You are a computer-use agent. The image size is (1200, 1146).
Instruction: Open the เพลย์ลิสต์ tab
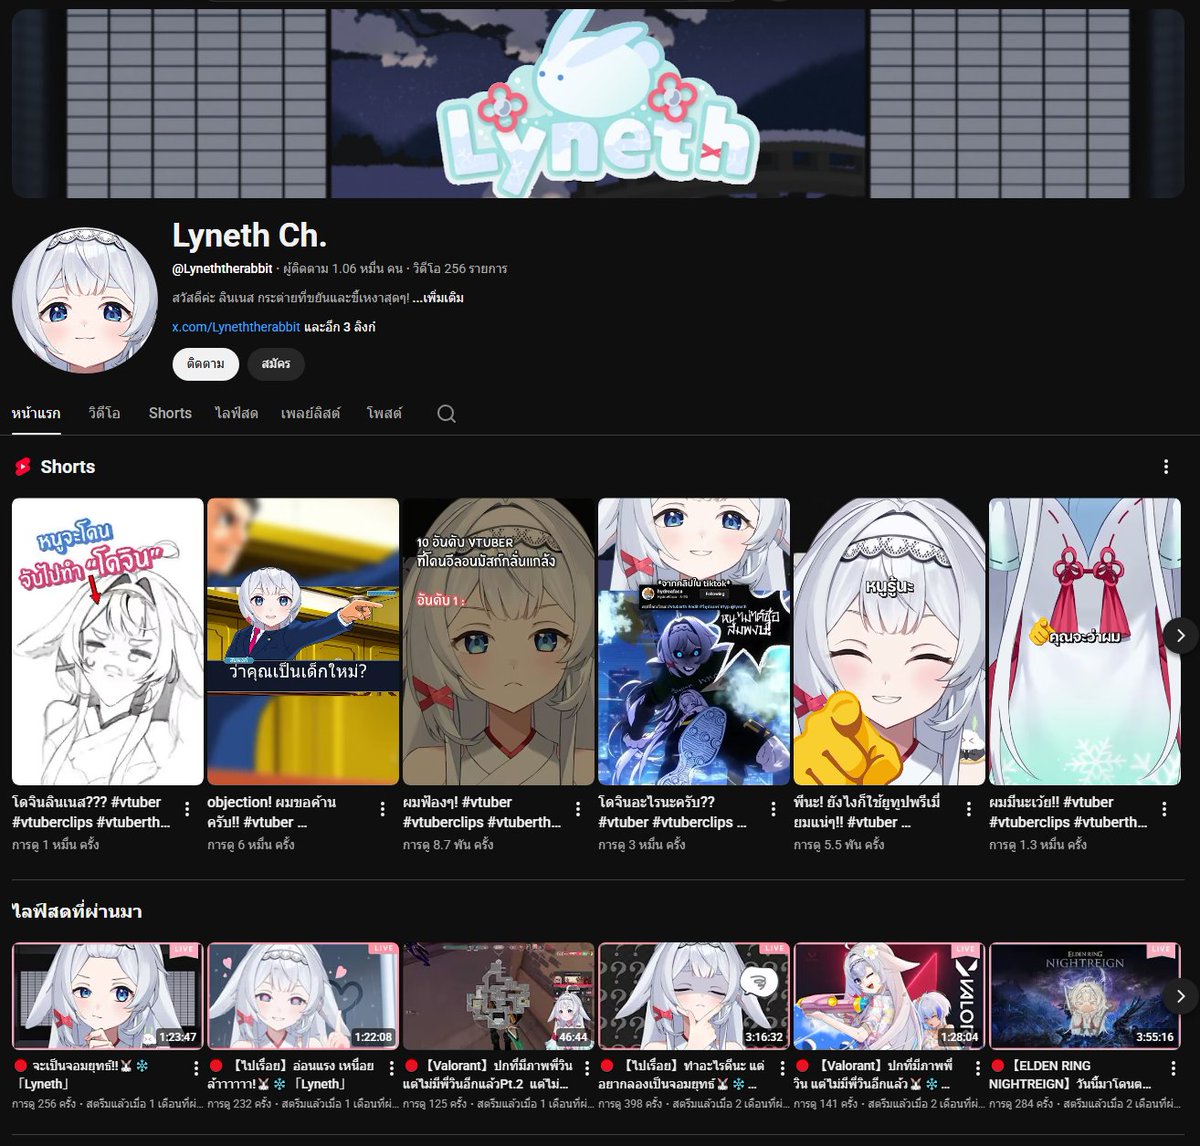click(311, 413)
